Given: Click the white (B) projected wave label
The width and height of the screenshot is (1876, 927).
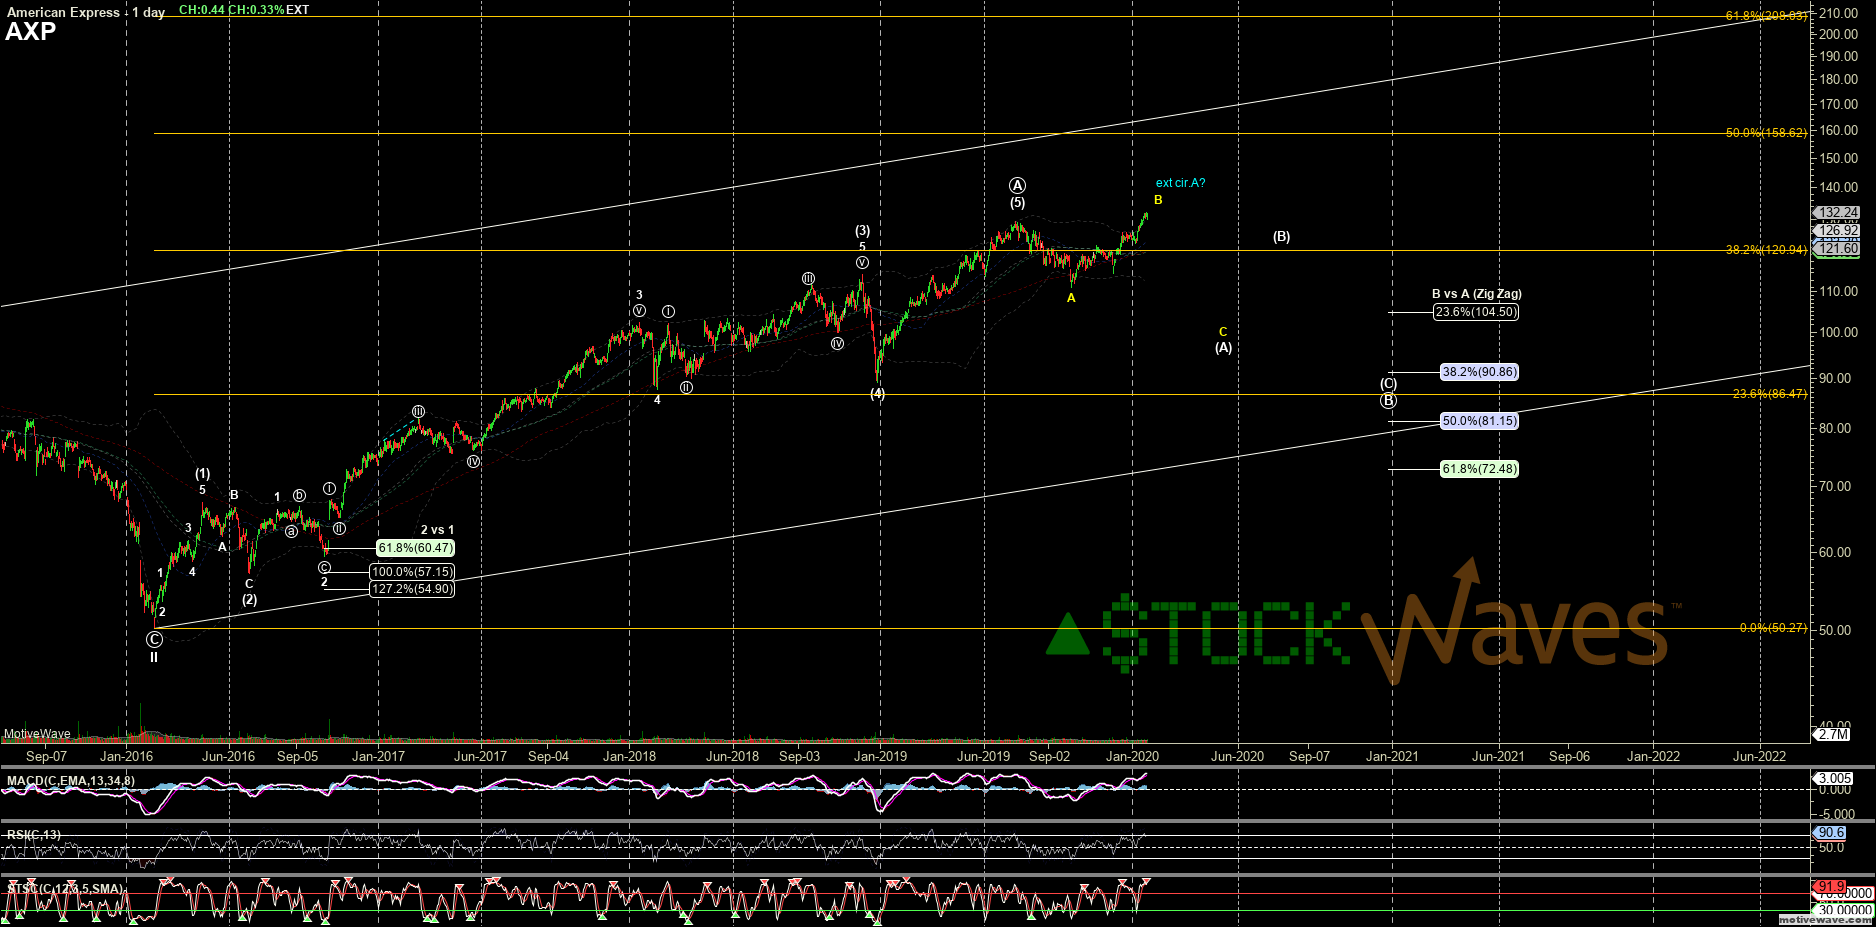Looking at the screenshot, I should (1281, 237).
